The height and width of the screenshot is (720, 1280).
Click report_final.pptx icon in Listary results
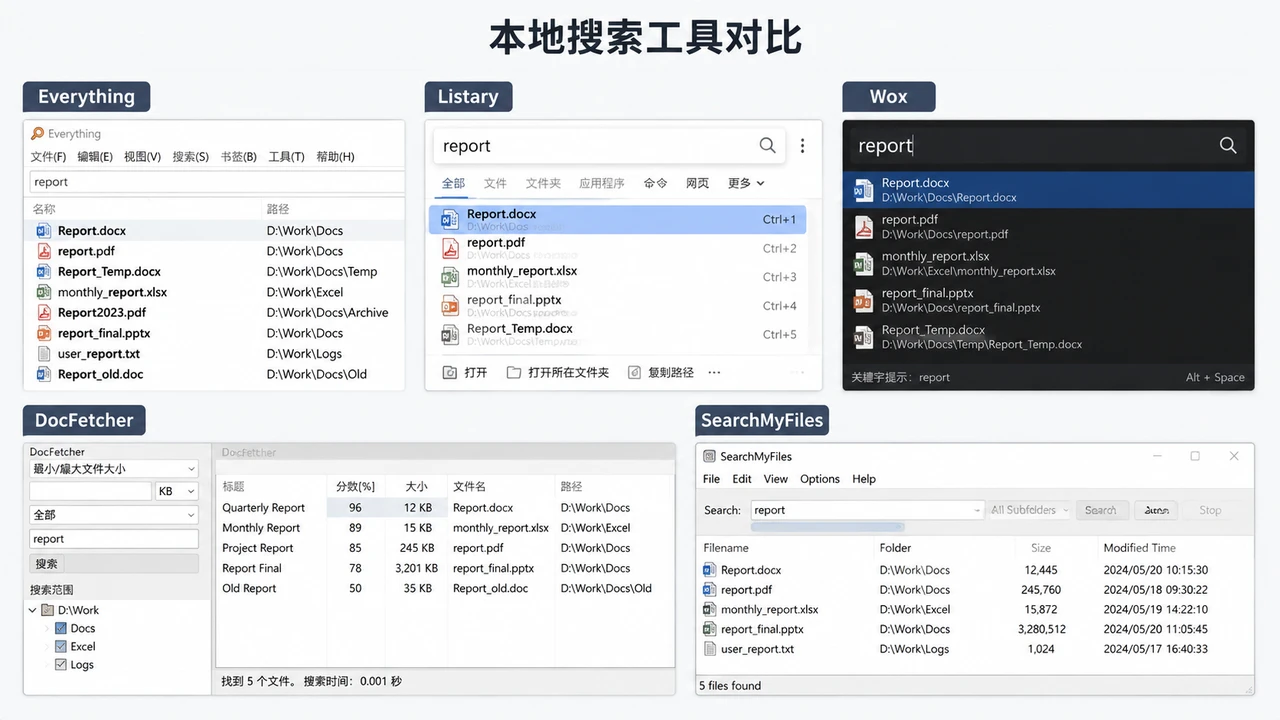450,306
